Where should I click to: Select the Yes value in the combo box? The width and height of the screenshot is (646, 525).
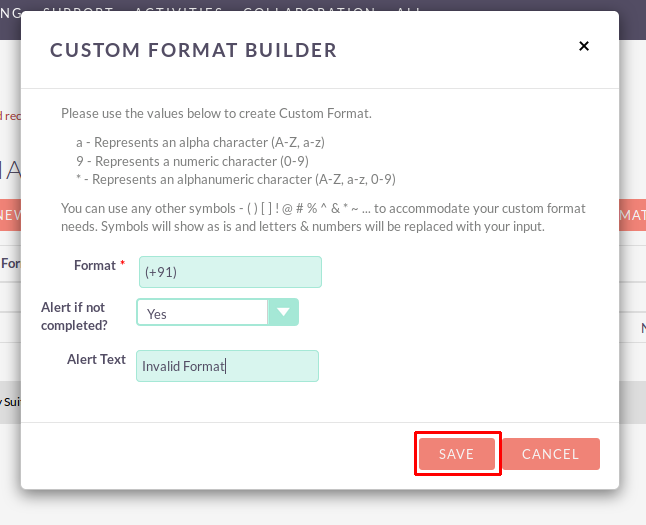pos(202,312)
